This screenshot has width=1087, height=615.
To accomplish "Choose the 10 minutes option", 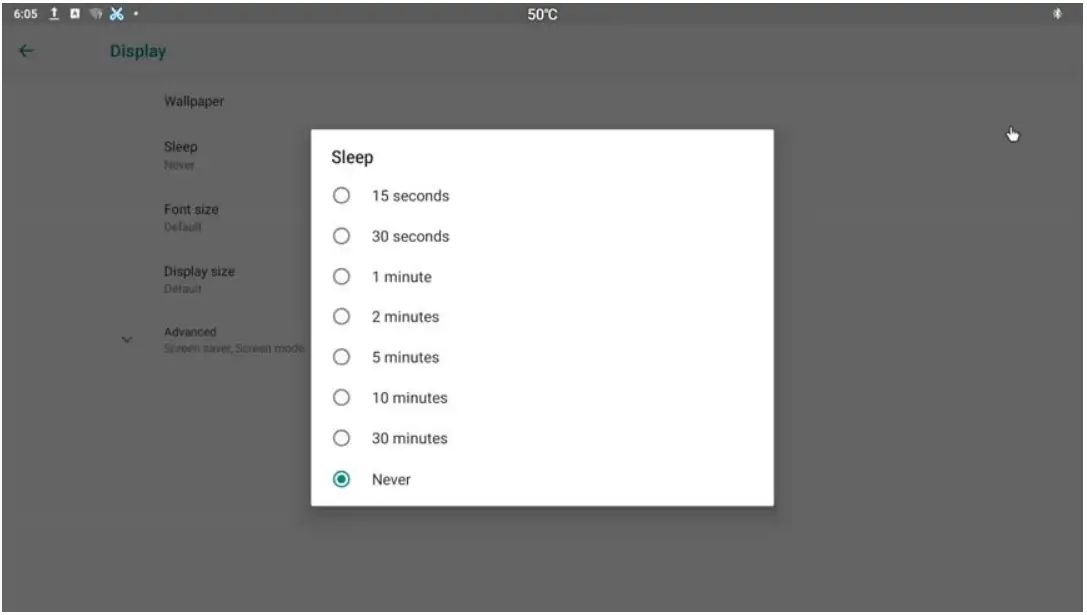I will [x=341, y=398].
